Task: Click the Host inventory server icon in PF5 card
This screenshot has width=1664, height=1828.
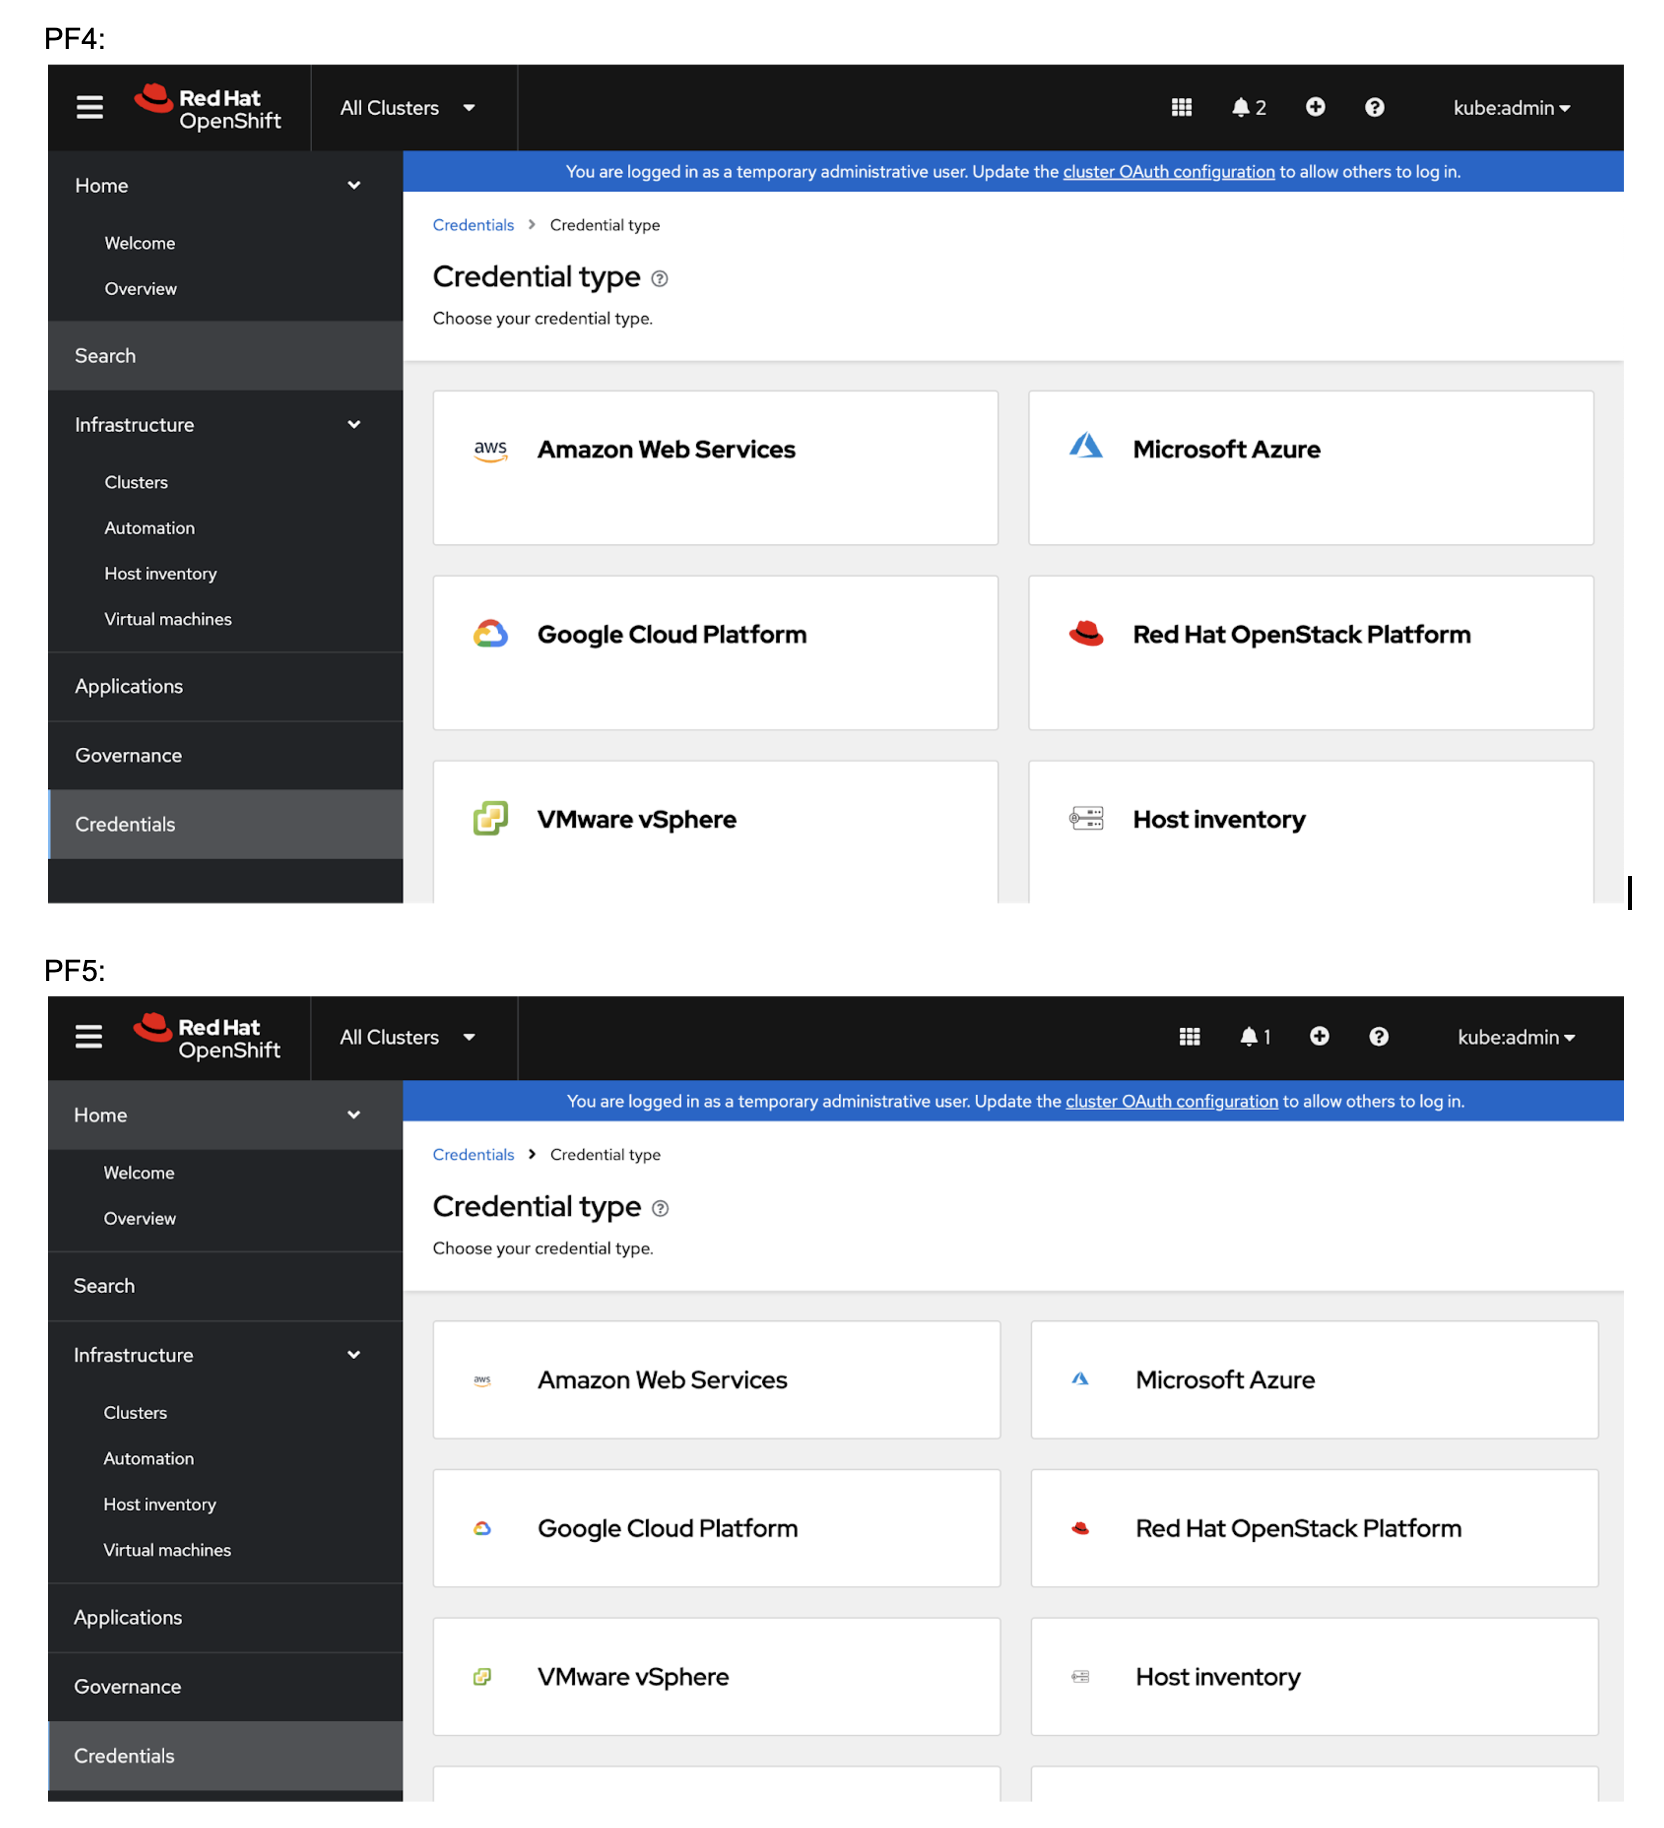Action: 1080,1677
